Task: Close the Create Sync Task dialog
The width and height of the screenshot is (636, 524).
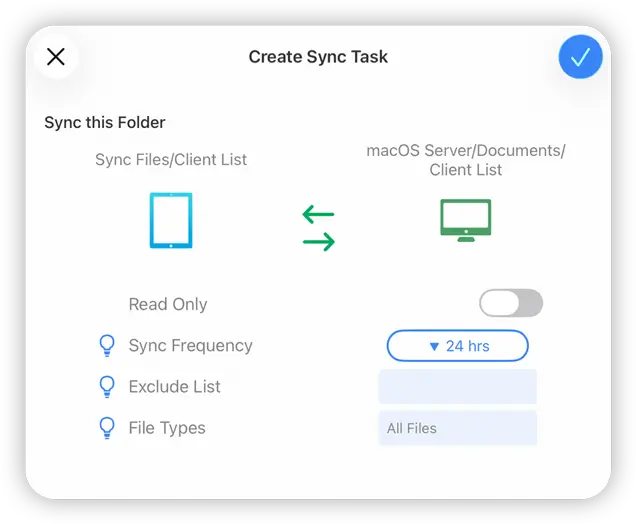Action: 56,57
